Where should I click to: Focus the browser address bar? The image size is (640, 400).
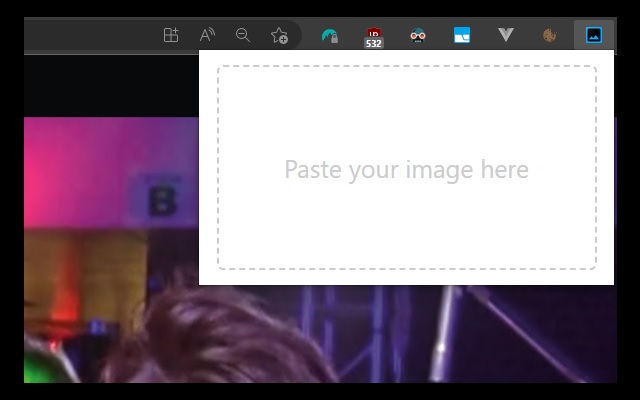(80, 35)
